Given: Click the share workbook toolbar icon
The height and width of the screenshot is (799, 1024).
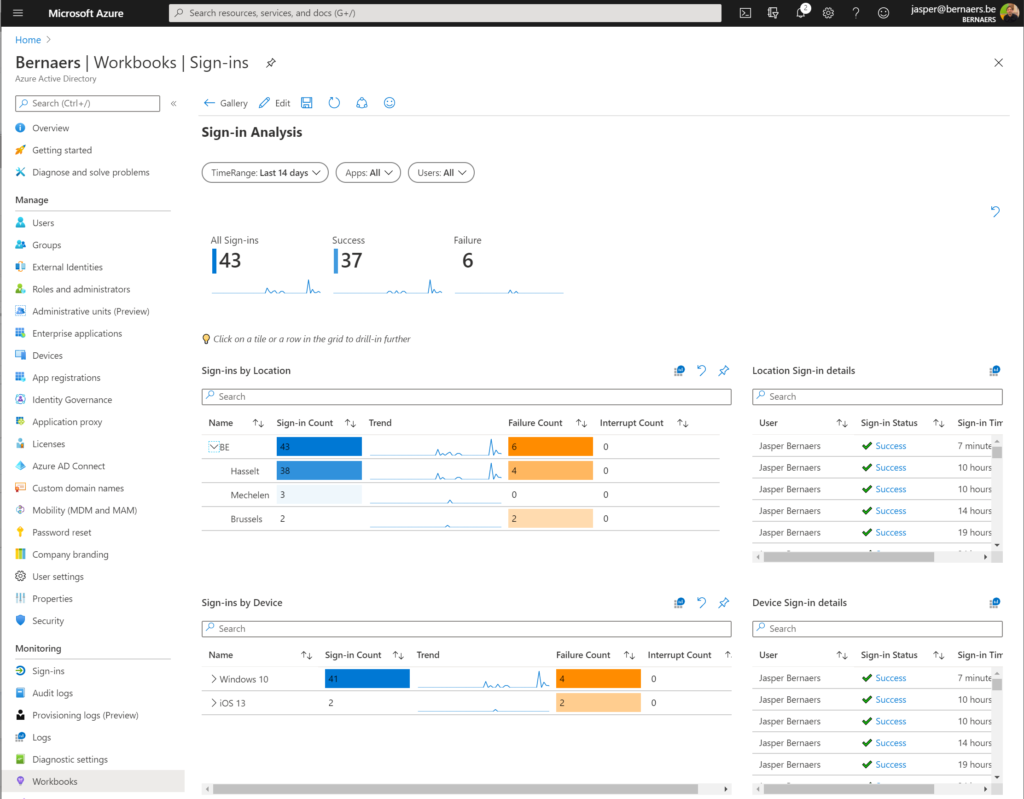Looking at the screenshot, I should click(362, 103).
